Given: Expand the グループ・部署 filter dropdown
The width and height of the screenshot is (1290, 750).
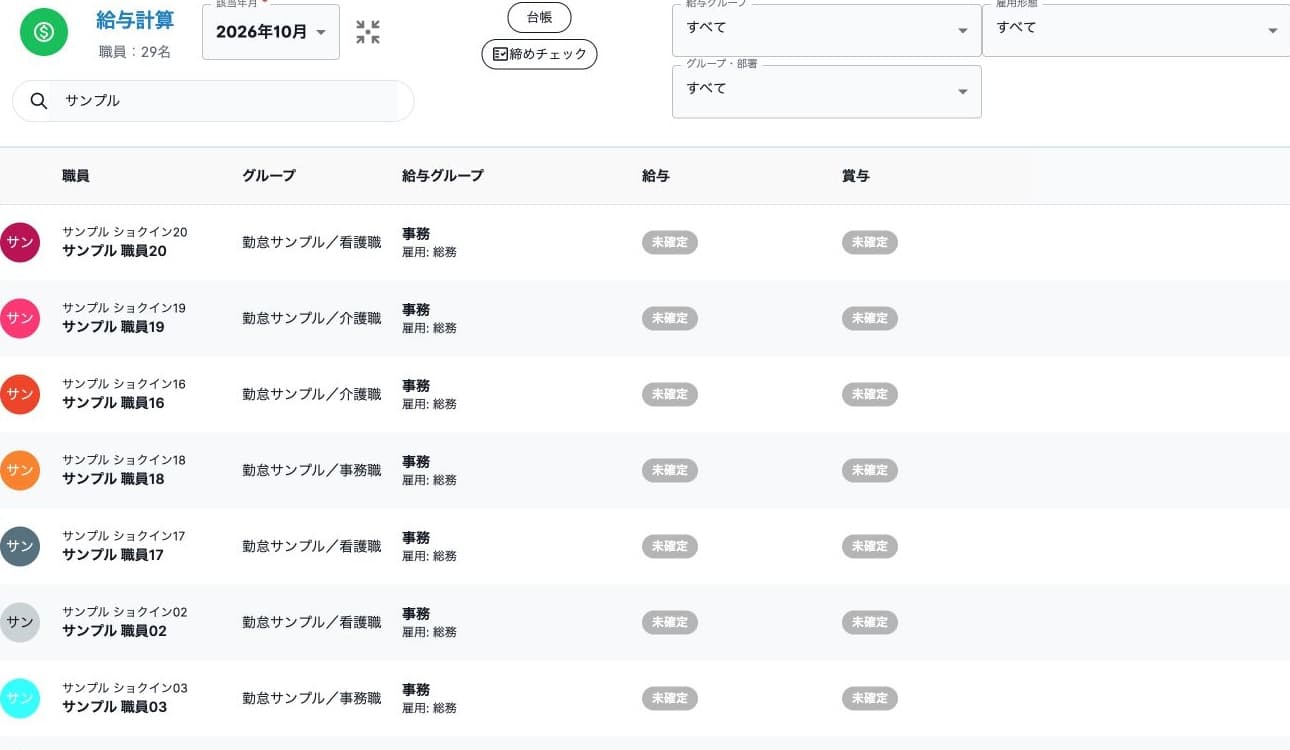Looking at the screenshot, I should pyautogui.click(x=826, y=91).
